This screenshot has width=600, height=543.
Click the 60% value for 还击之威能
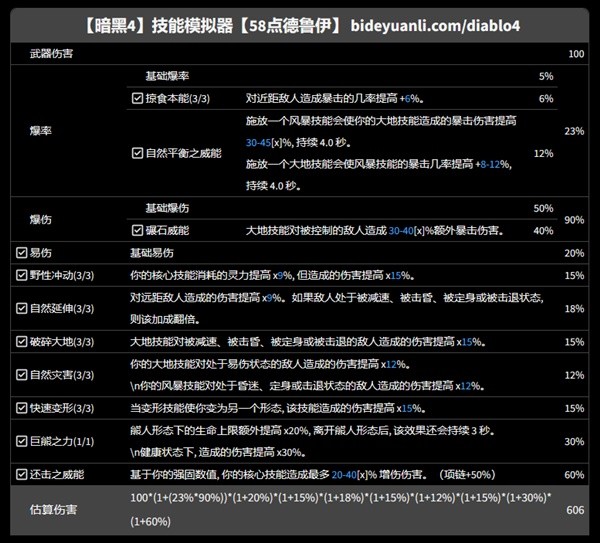point(574,475)
